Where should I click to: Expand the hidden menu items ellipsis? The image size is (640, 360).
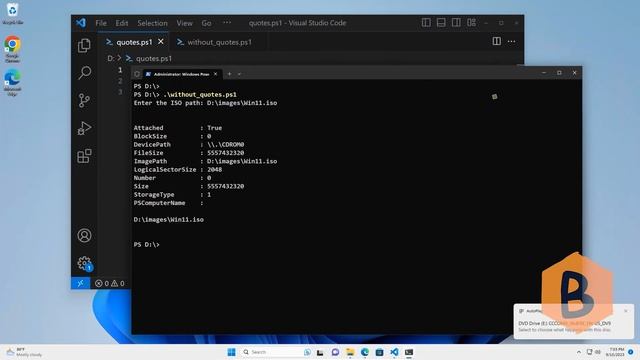227,23
